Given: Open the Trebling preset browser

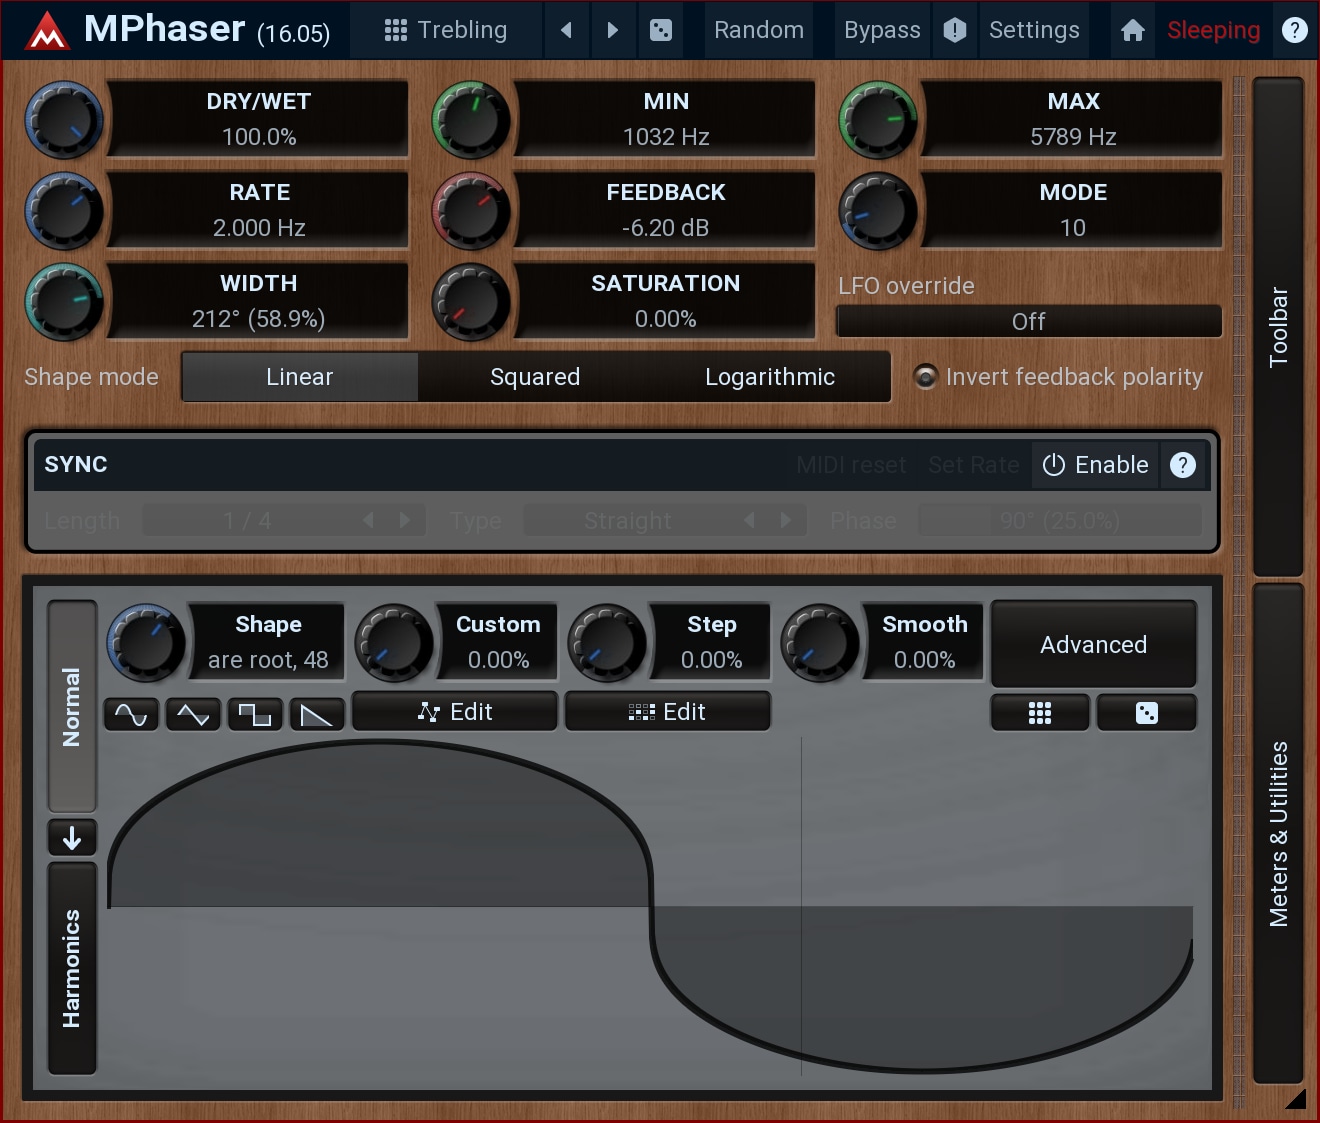Looking at the screenshot, I should pos(446,30).
